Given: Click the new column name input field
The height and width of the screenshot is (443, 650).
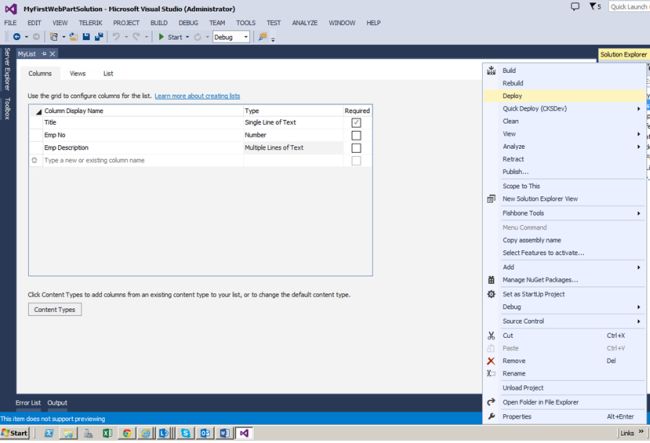Looking at the screenshot, I should pyautogui.click(x=143, y=160).
